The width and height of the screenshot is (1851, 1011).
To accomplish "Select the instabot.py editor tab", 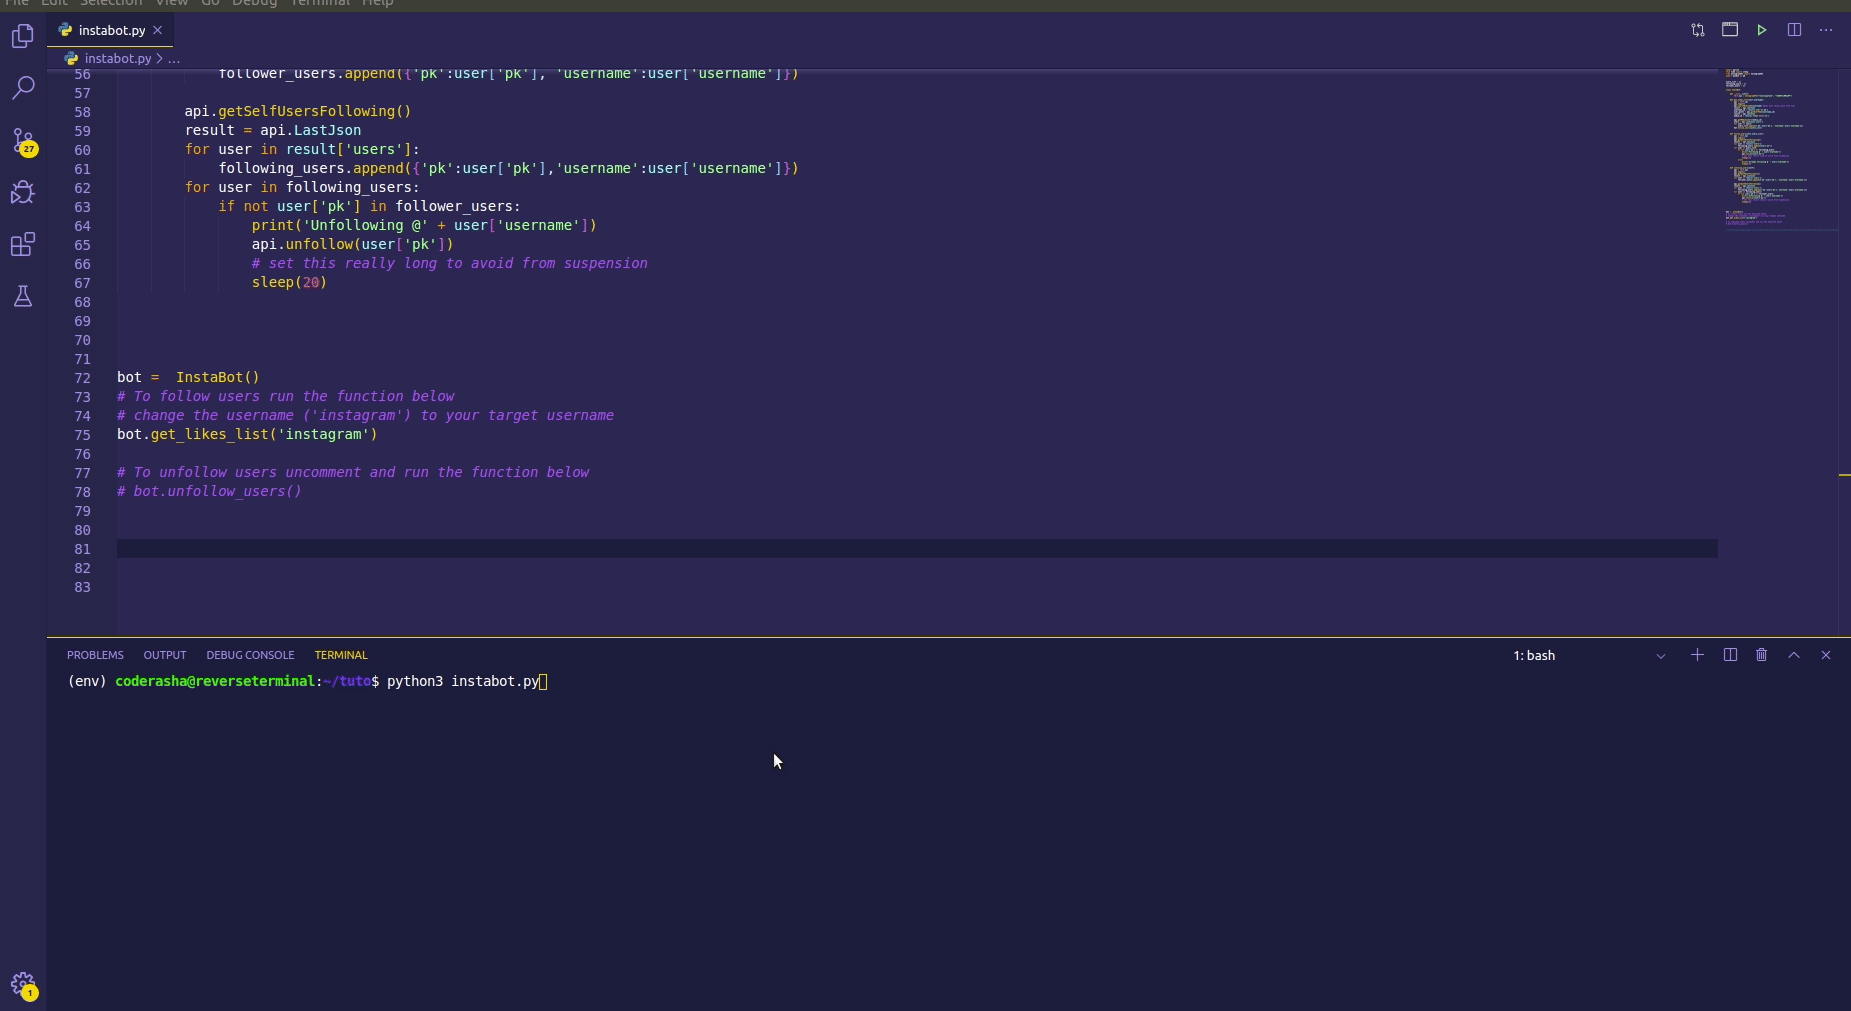I will (111, 30).
